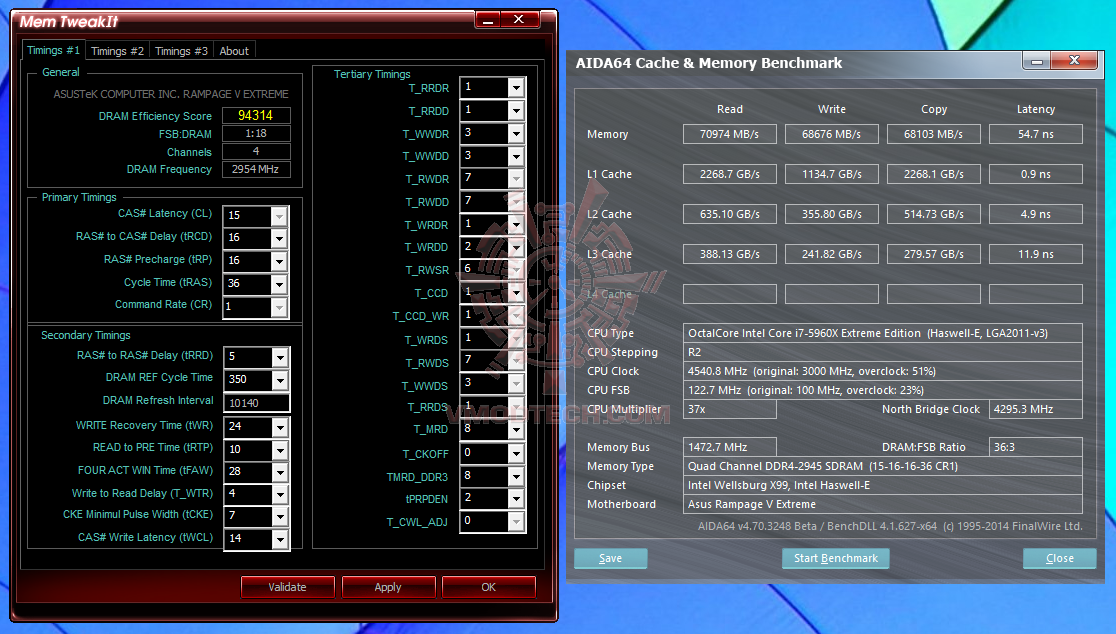
Task: Open the Command Rate (CR) dropdown
Action: (x=279, y=307)
